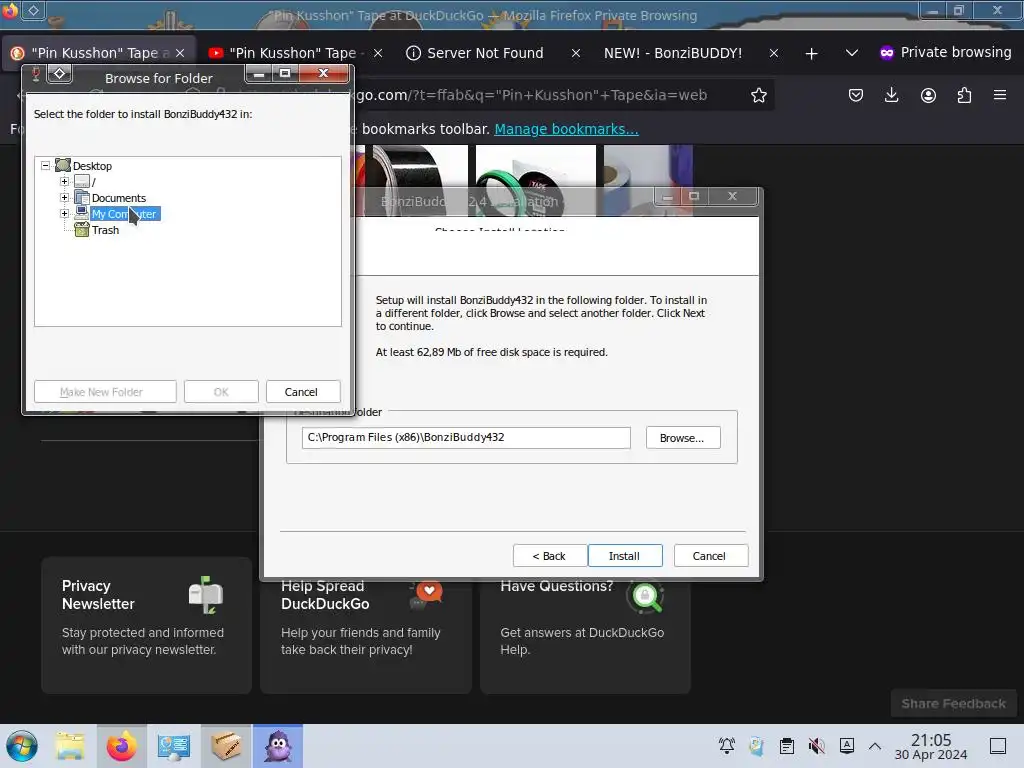Image resolution: width=1024 pixels, height=768 pixels.
Task: Select Trash in the folder tree
Action: tap(105, 230)
